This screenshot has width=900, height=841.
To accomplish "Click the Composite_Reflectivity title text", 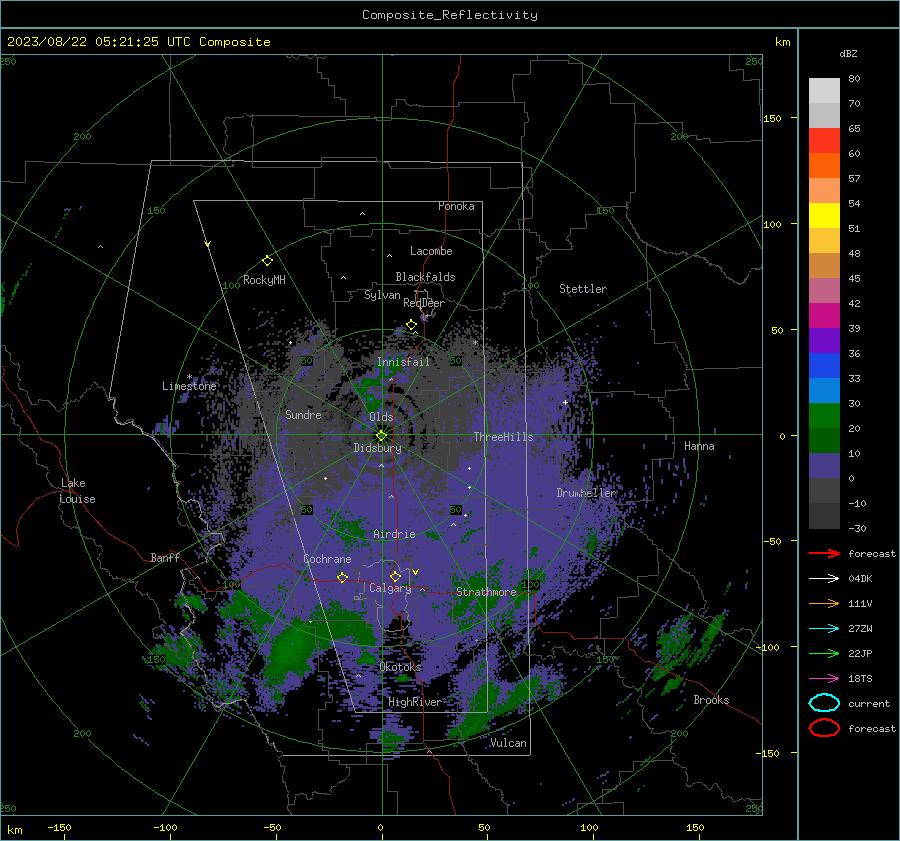I will tap(449, 15).
